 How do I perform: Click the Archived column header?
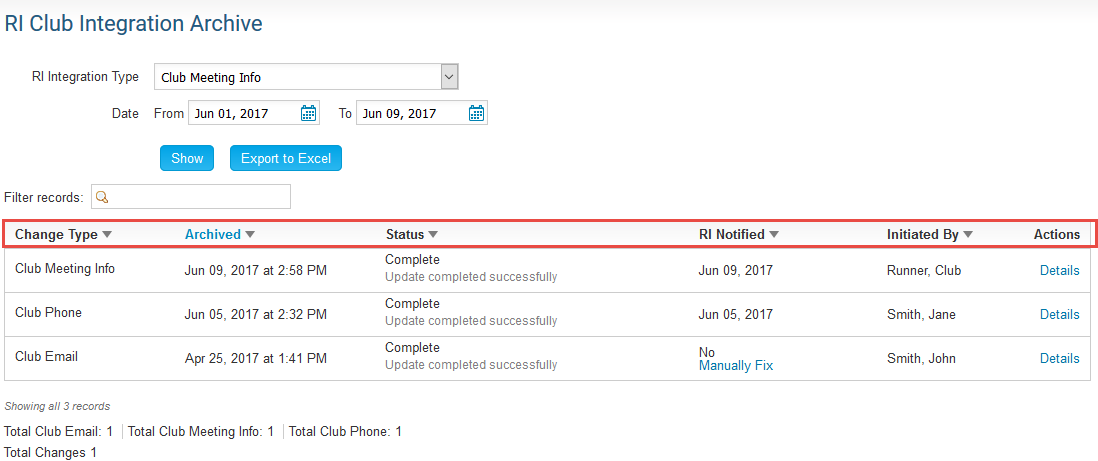[x=213, y=235]
